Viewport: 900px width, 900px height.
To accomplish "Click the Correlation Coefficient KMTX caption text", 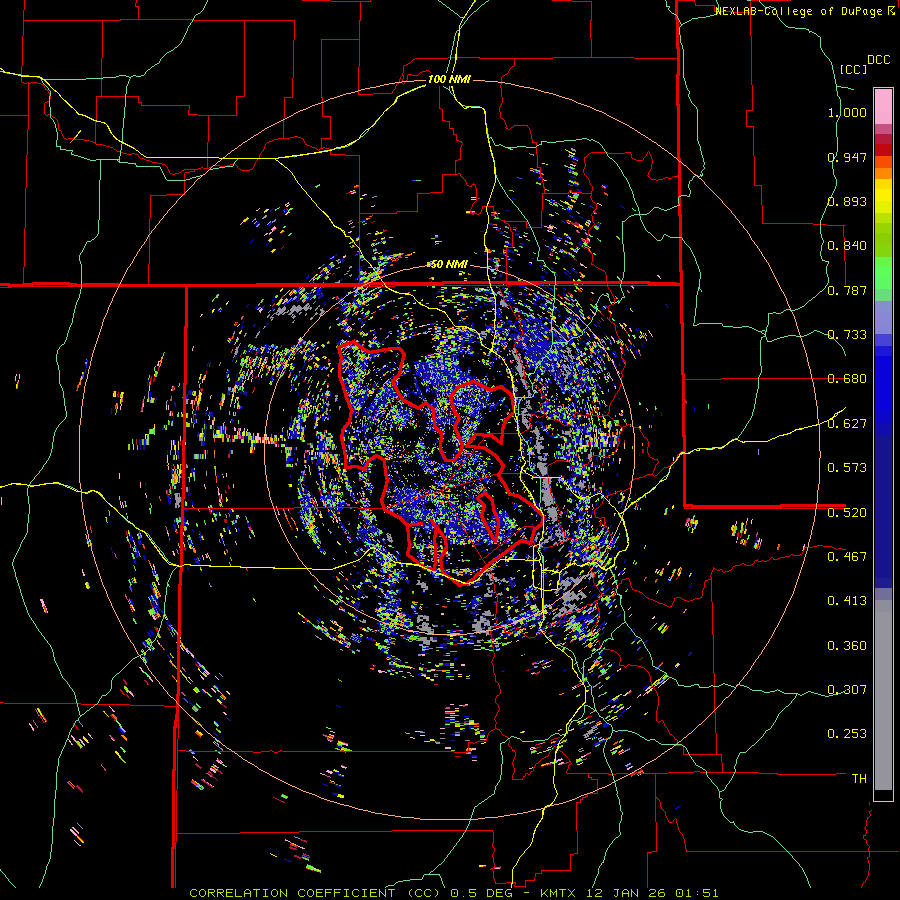I will click(x=453, y=893).
